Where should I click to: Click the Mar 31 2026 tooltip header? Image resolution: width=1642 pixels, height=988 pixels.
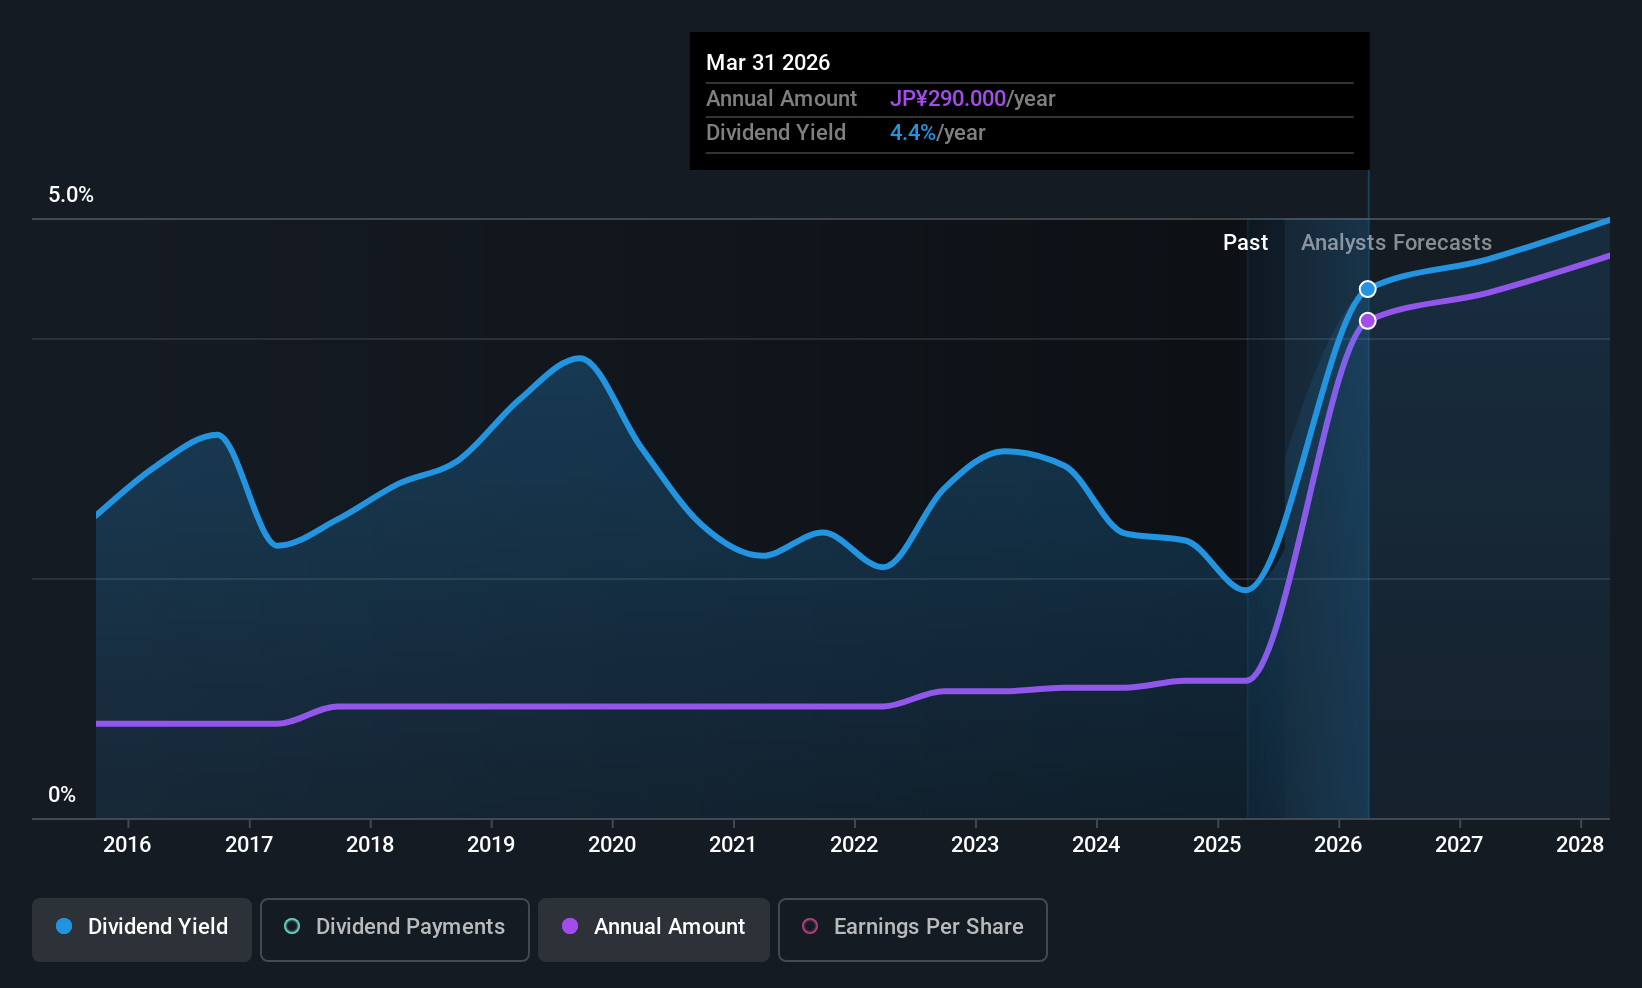click(768, 63)
